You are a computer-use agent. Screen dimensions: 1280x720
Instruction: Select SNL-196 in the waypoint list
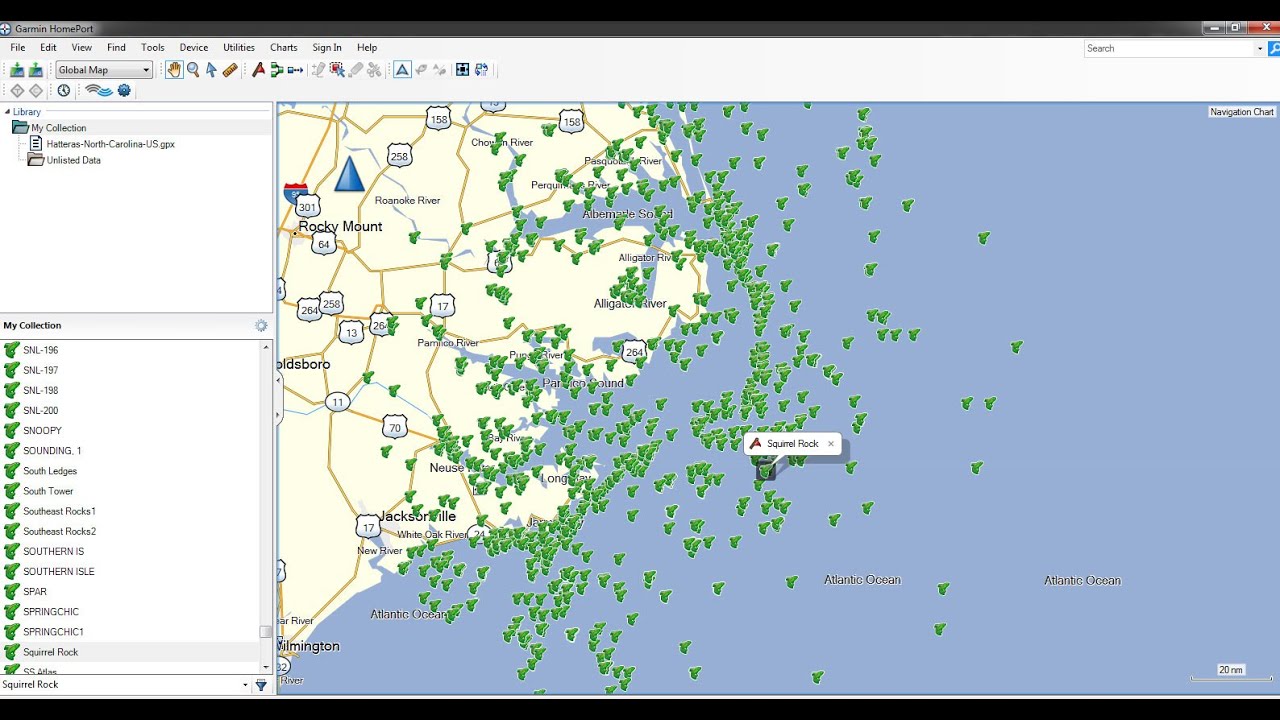[130, 350]
